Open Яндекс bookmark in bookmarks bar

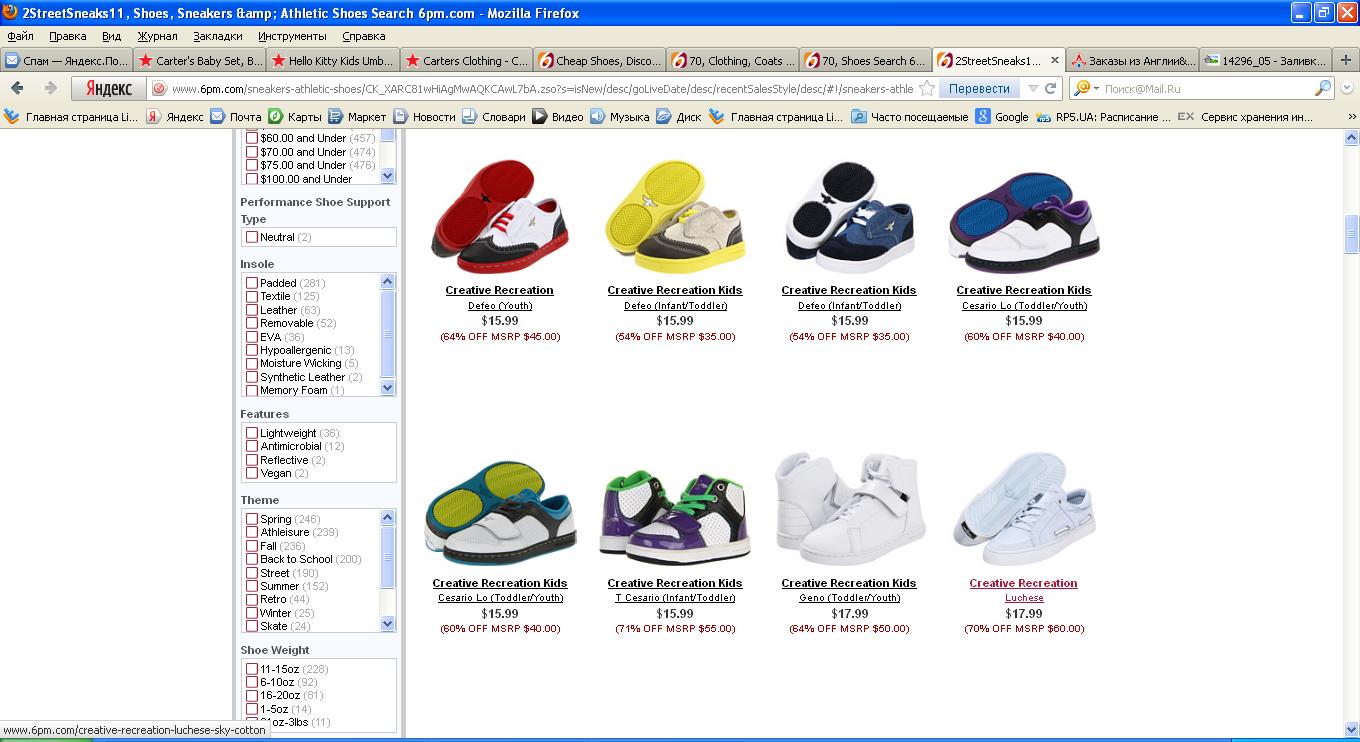[175, 117]
